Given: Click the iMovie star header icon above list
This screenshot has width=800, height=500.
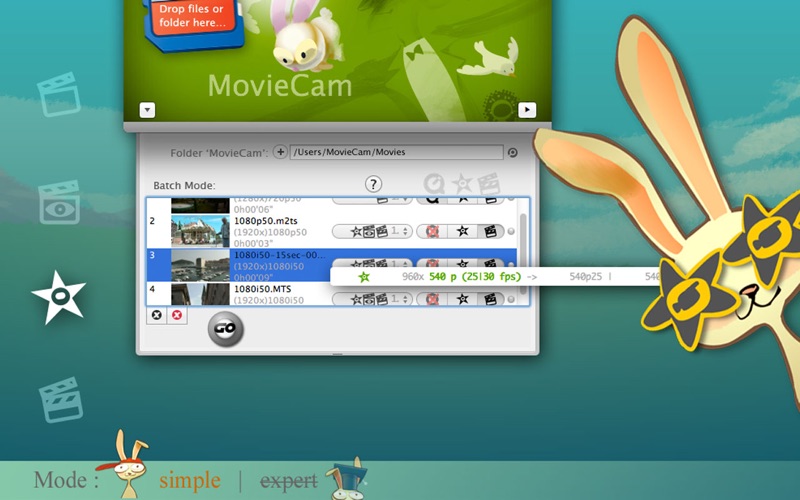Looking at the screenshot, I should (x=462, y=184).
